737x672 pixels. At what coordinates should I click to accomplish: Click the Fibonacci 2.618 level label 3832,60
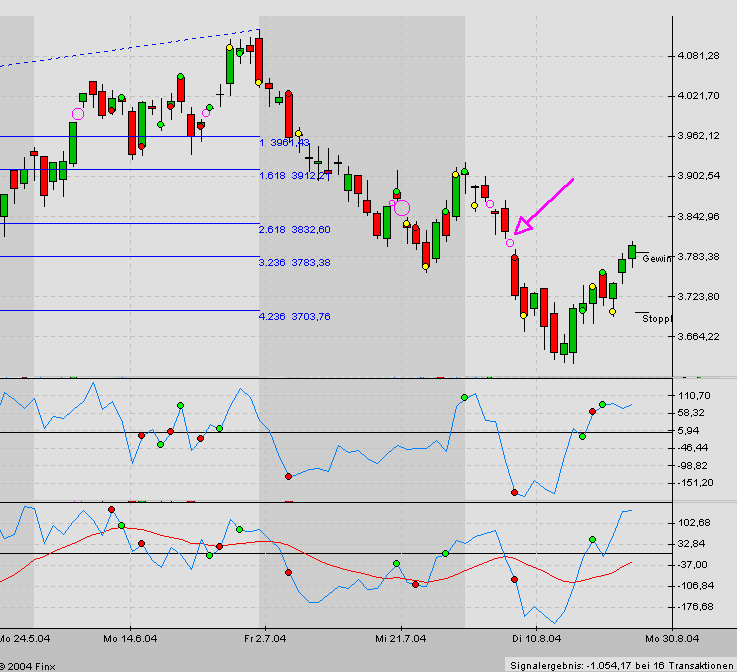(294, 229)
